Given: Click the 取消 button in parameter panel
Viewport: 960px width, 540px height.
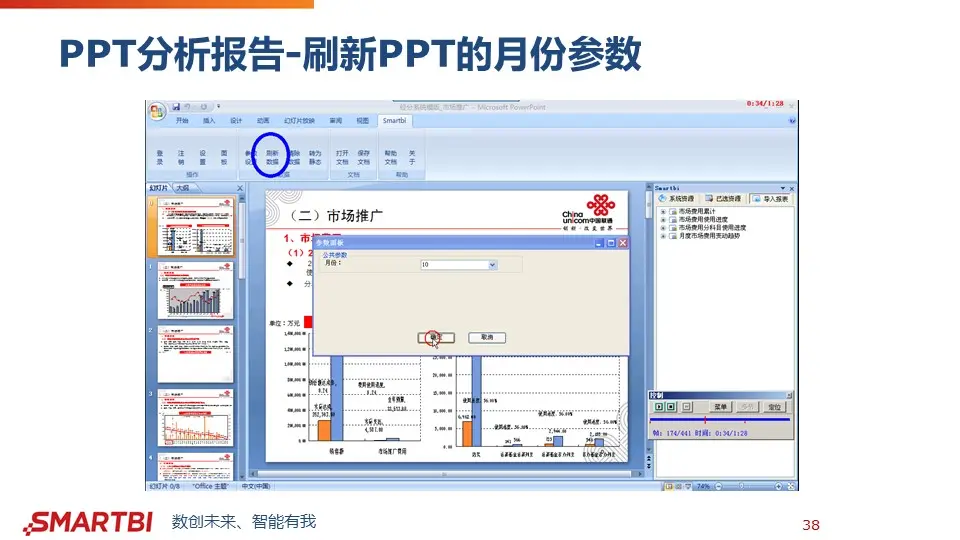Looking at the screenshot, I should point(487,337).
